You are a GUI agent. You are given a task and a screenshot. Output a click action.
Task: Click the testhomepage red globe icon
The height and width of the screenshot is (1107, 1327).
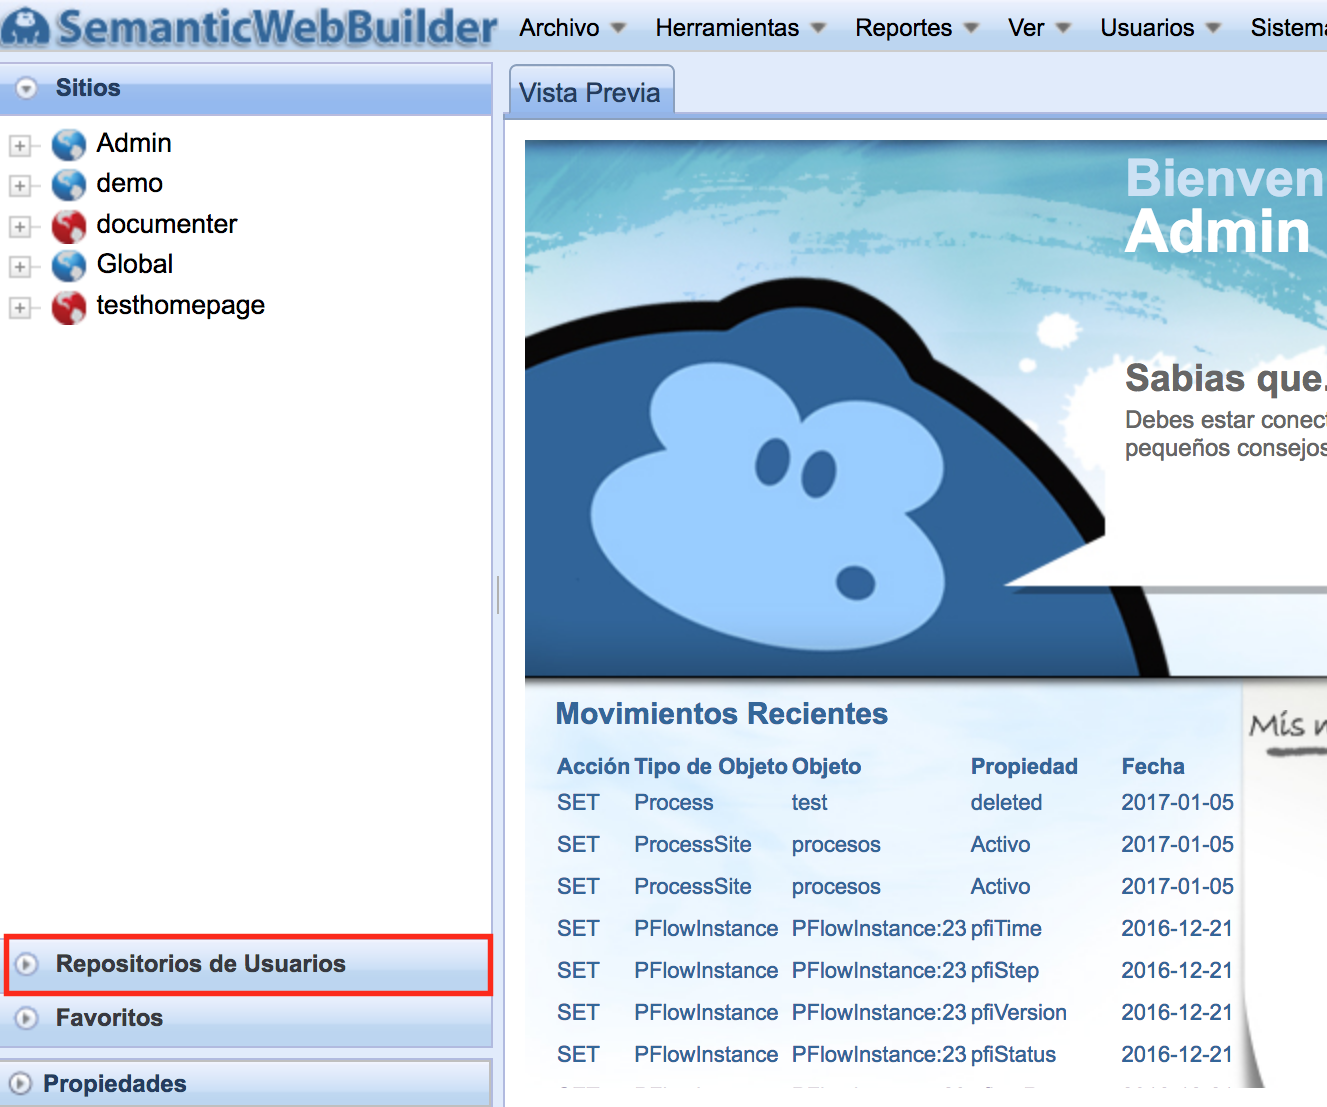click(x=69, y=307)
